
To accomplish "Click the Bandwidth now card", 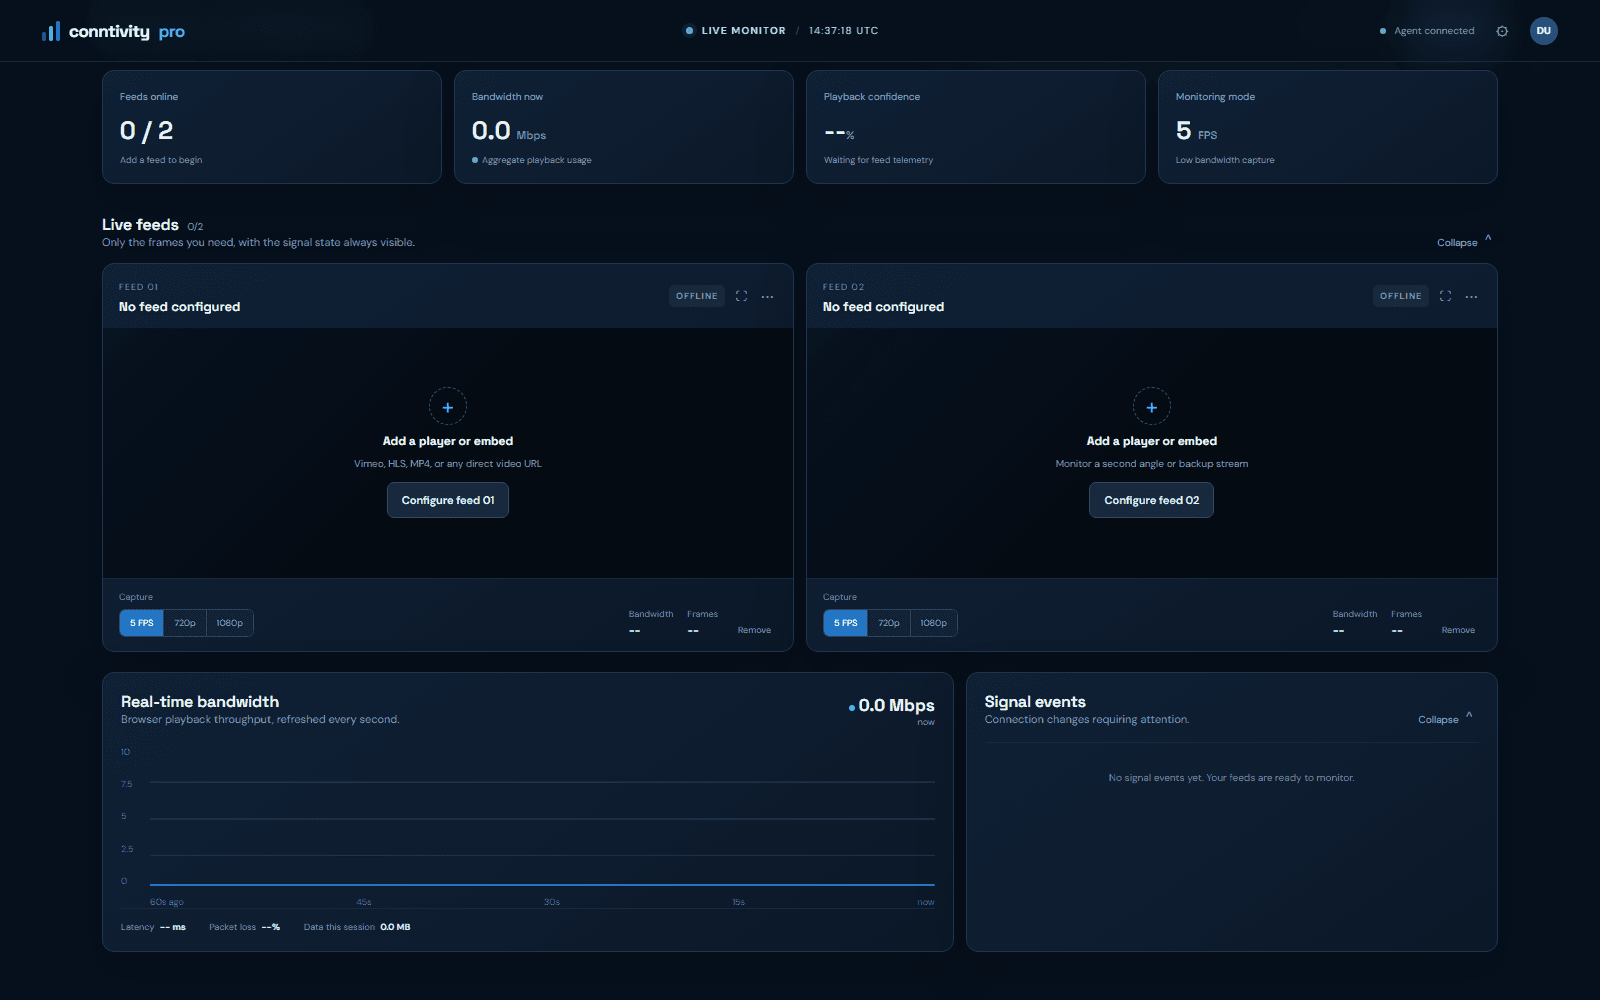I will [x=624, y=127].
